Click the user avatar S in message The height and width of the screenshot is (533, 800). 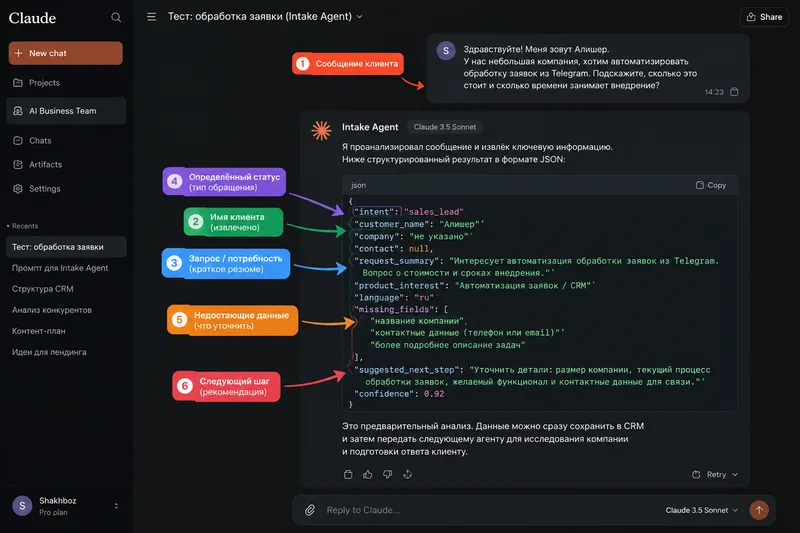446,50
